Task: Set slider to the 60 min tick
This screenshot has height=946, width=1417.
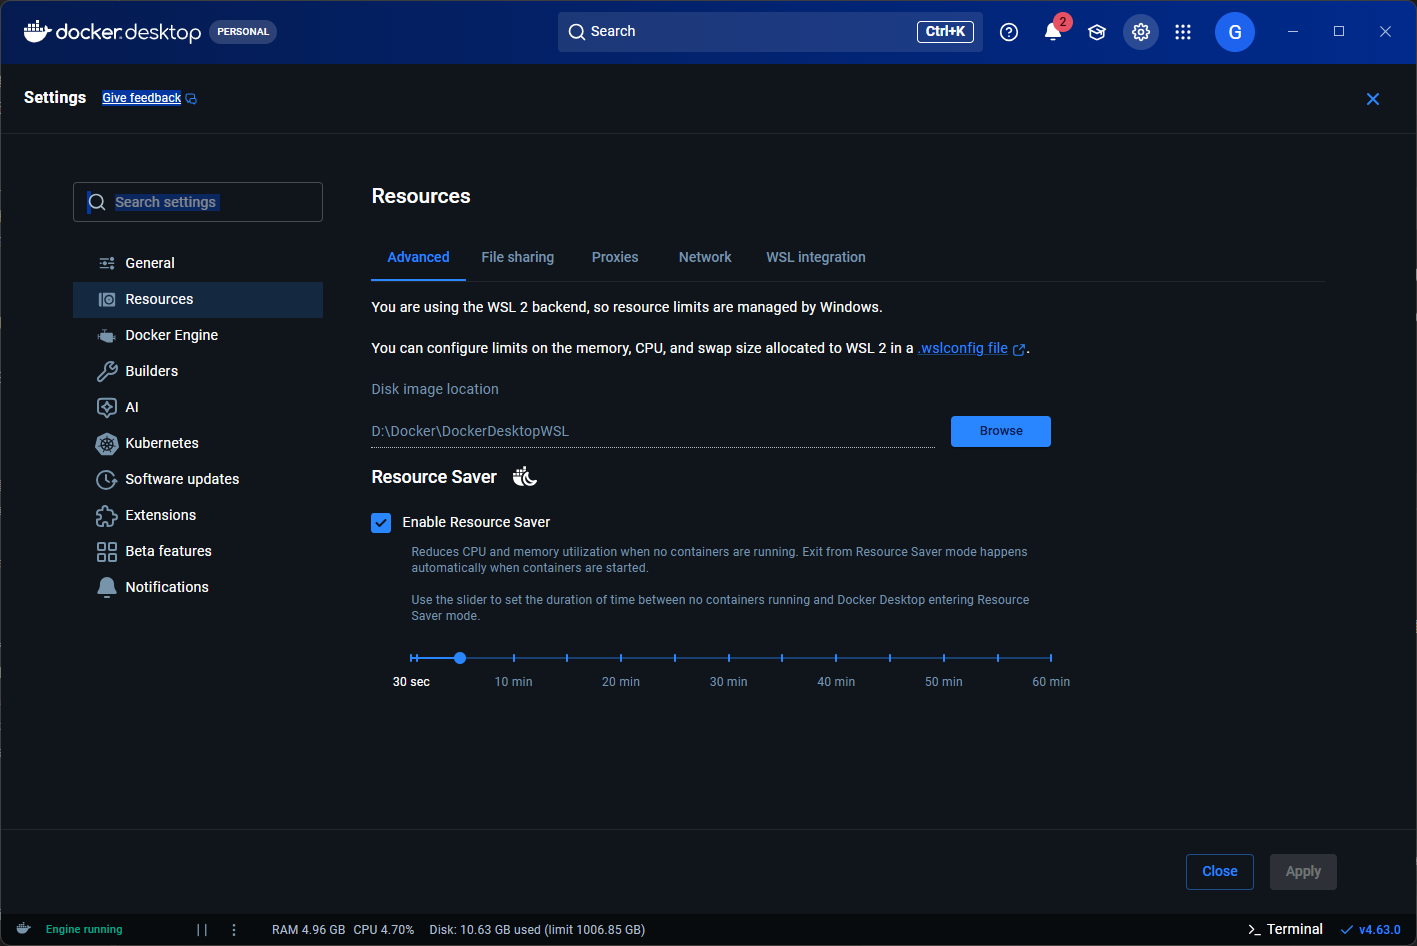Action: (x=1051, y=658)
